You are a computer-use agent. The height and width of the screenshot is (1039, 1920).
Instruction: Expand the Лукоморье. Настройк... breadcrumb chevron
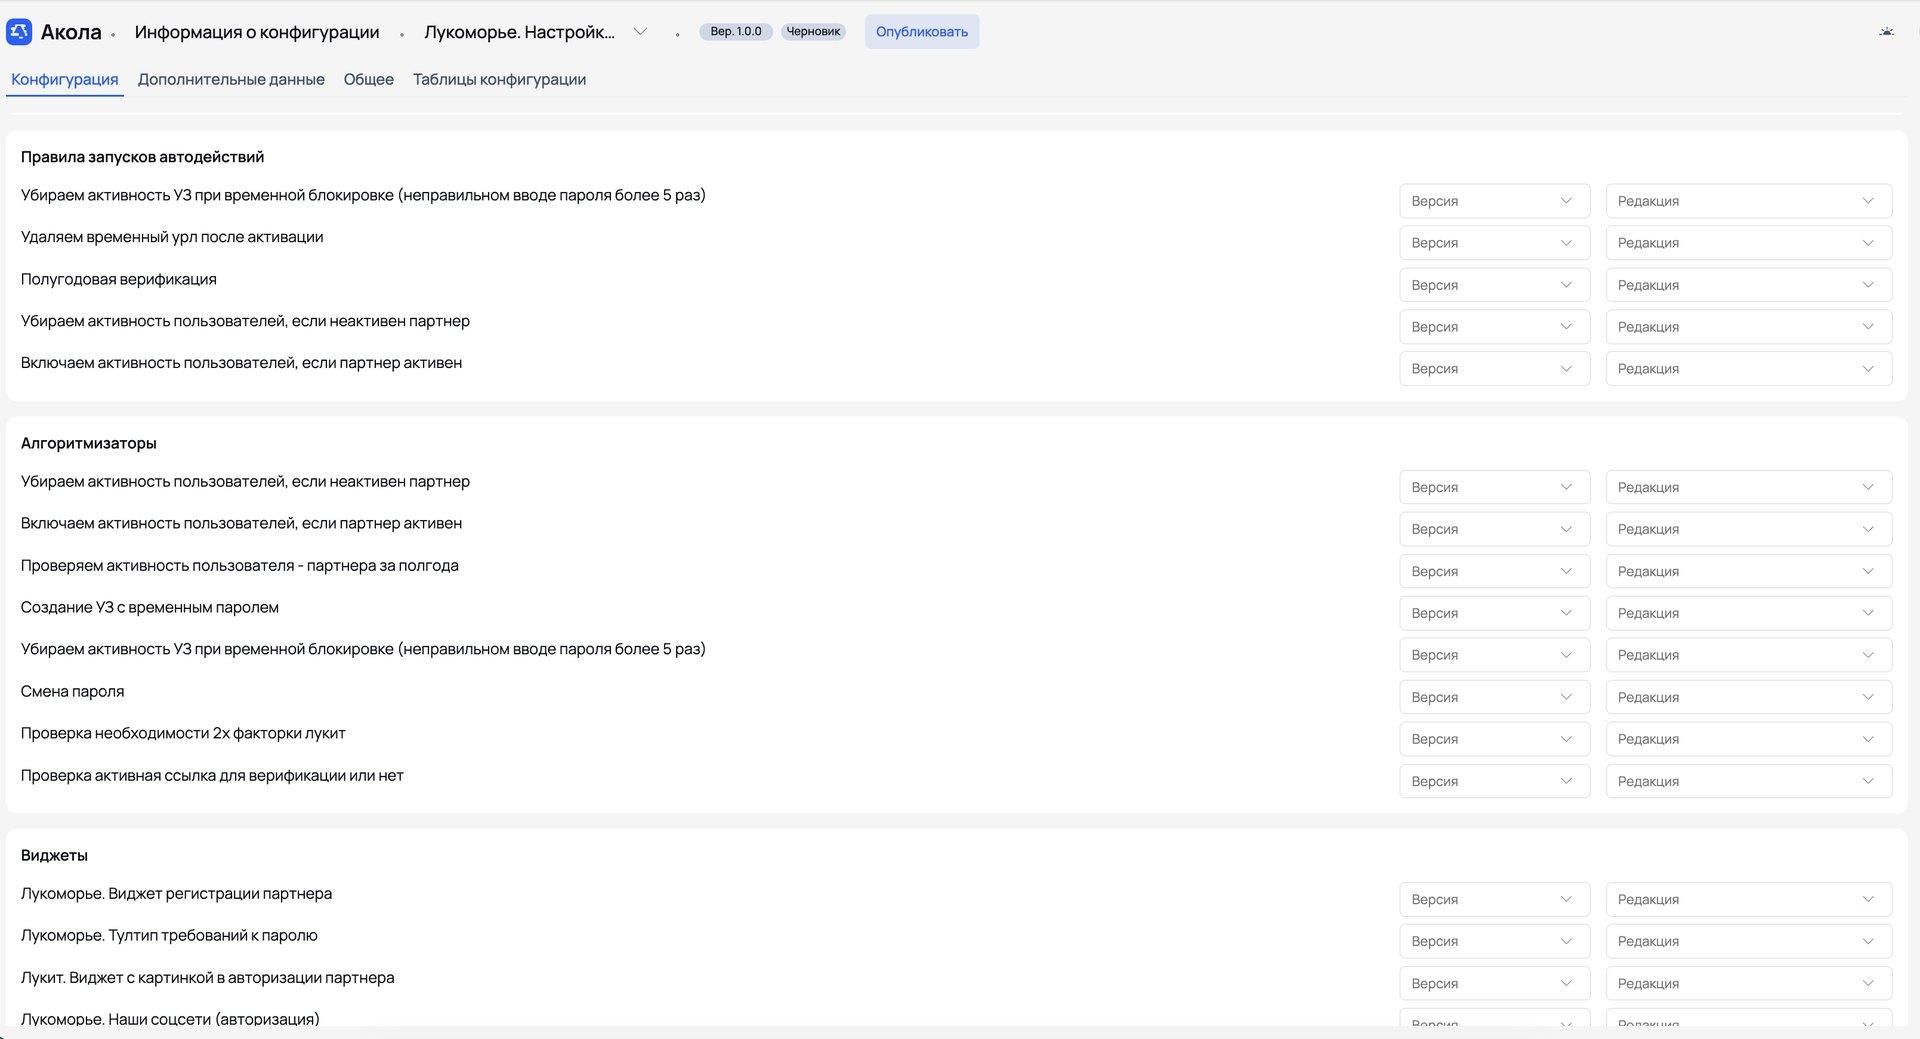click(x=640, y=32)
